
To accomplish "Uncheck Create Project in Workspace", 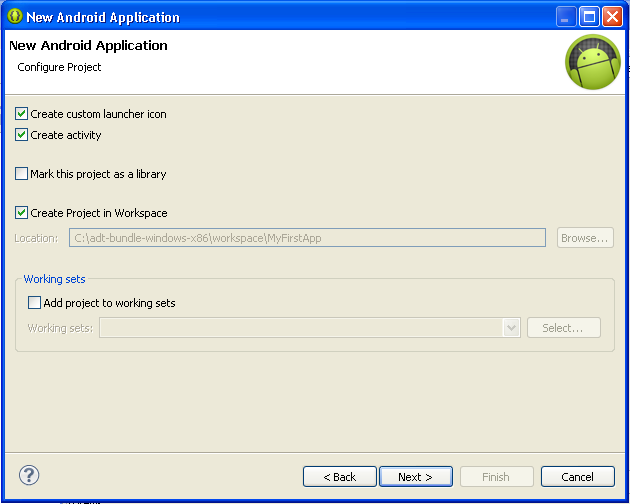I will coord(21,213).
